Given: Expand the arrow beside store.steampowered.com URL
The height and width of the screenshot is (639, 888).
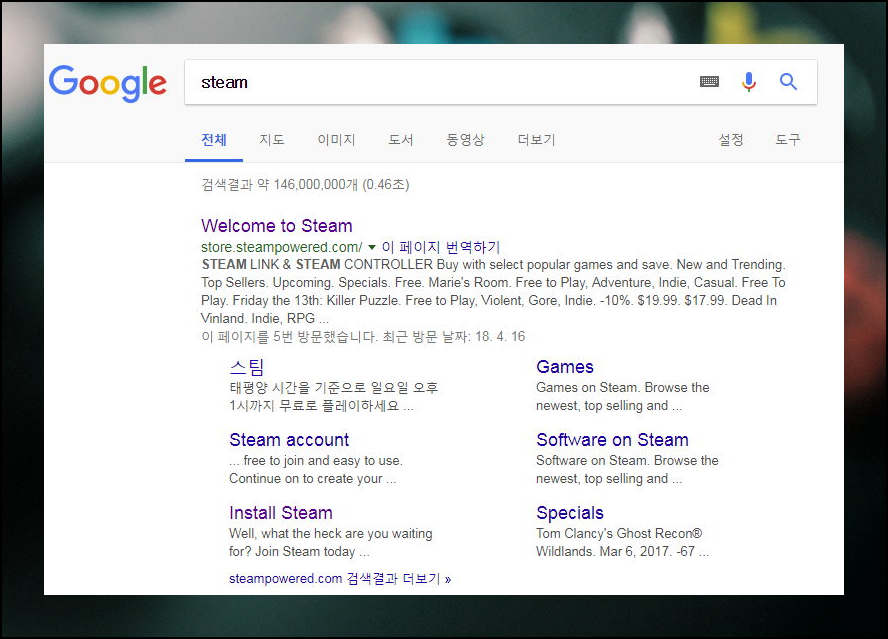Looking at the screenshot, I should (x=372, y=248).
